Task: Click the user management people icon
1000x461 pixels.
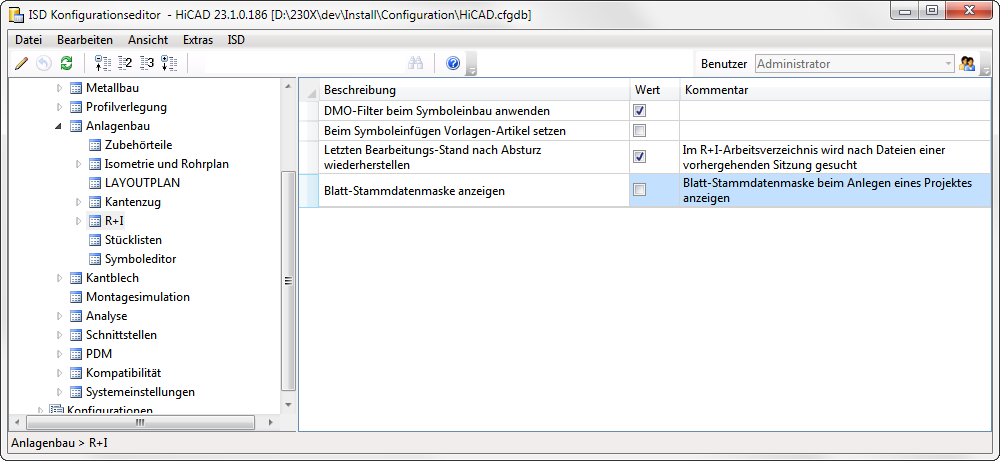Action: [967, 63]
